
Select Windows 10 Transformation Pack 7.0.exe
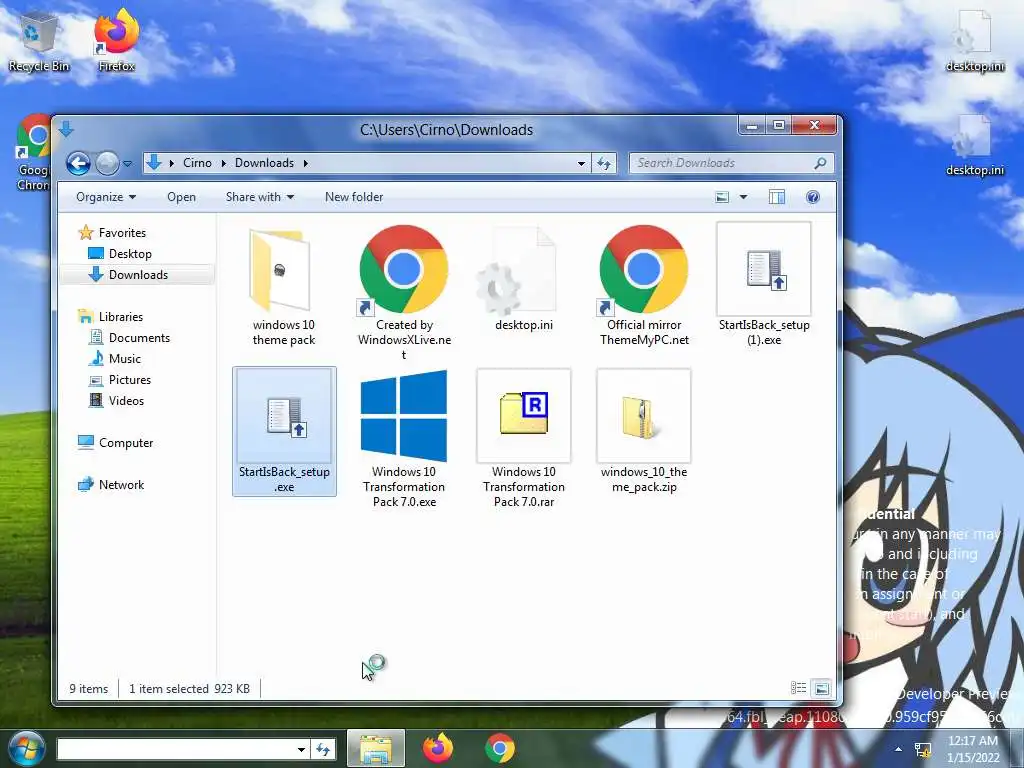coord(404,439)
